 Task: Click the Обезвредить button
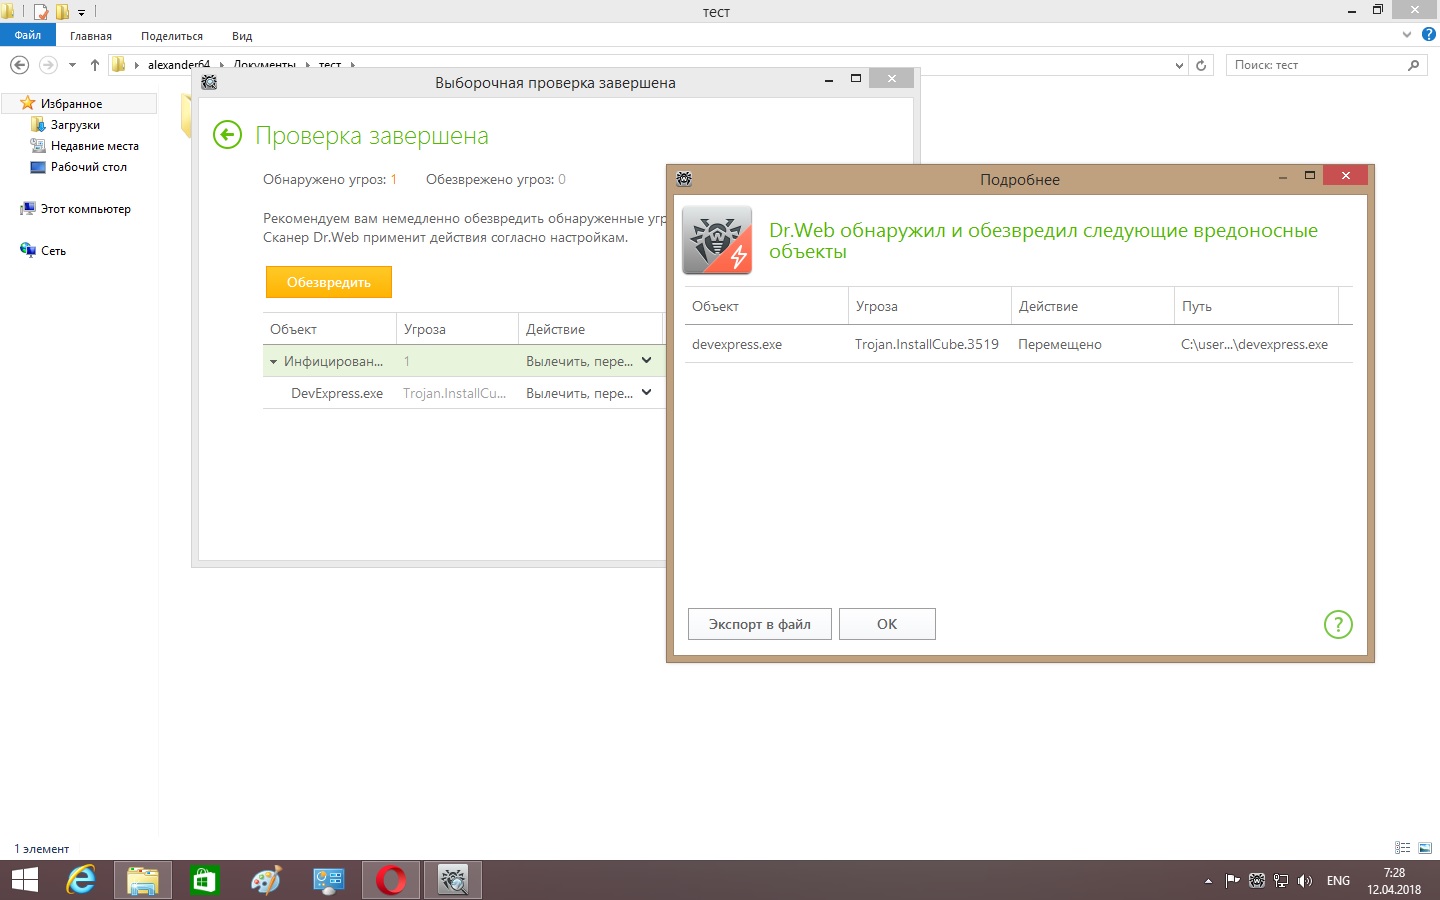(329, 282)
